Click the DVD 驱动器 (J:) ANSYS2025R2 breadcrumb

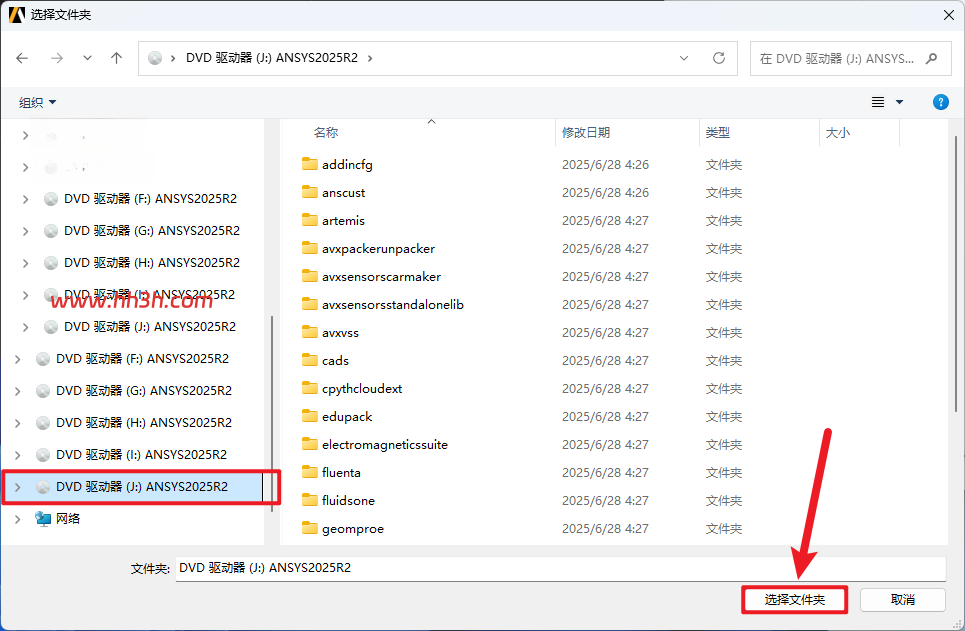point(271,58)
